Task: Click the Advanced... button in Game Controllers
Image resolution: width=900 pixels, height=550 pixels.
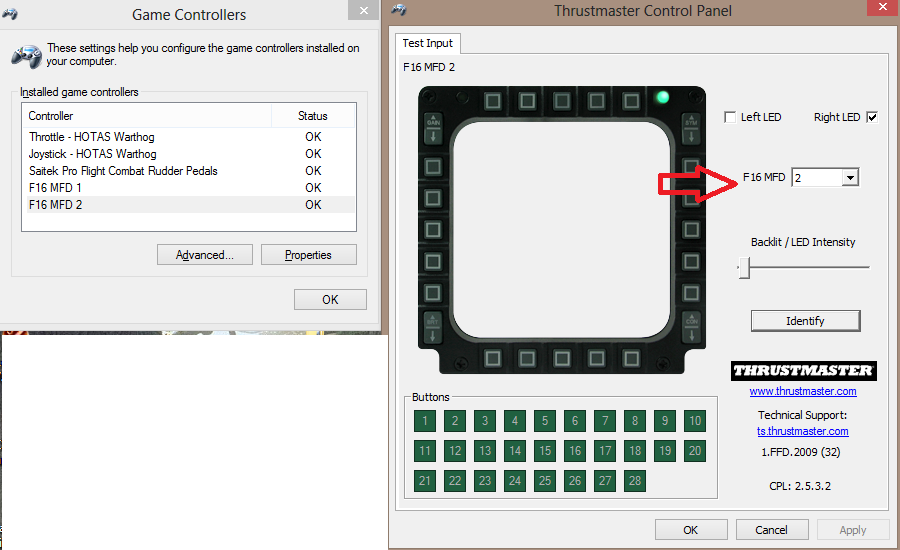Action: 205,255
